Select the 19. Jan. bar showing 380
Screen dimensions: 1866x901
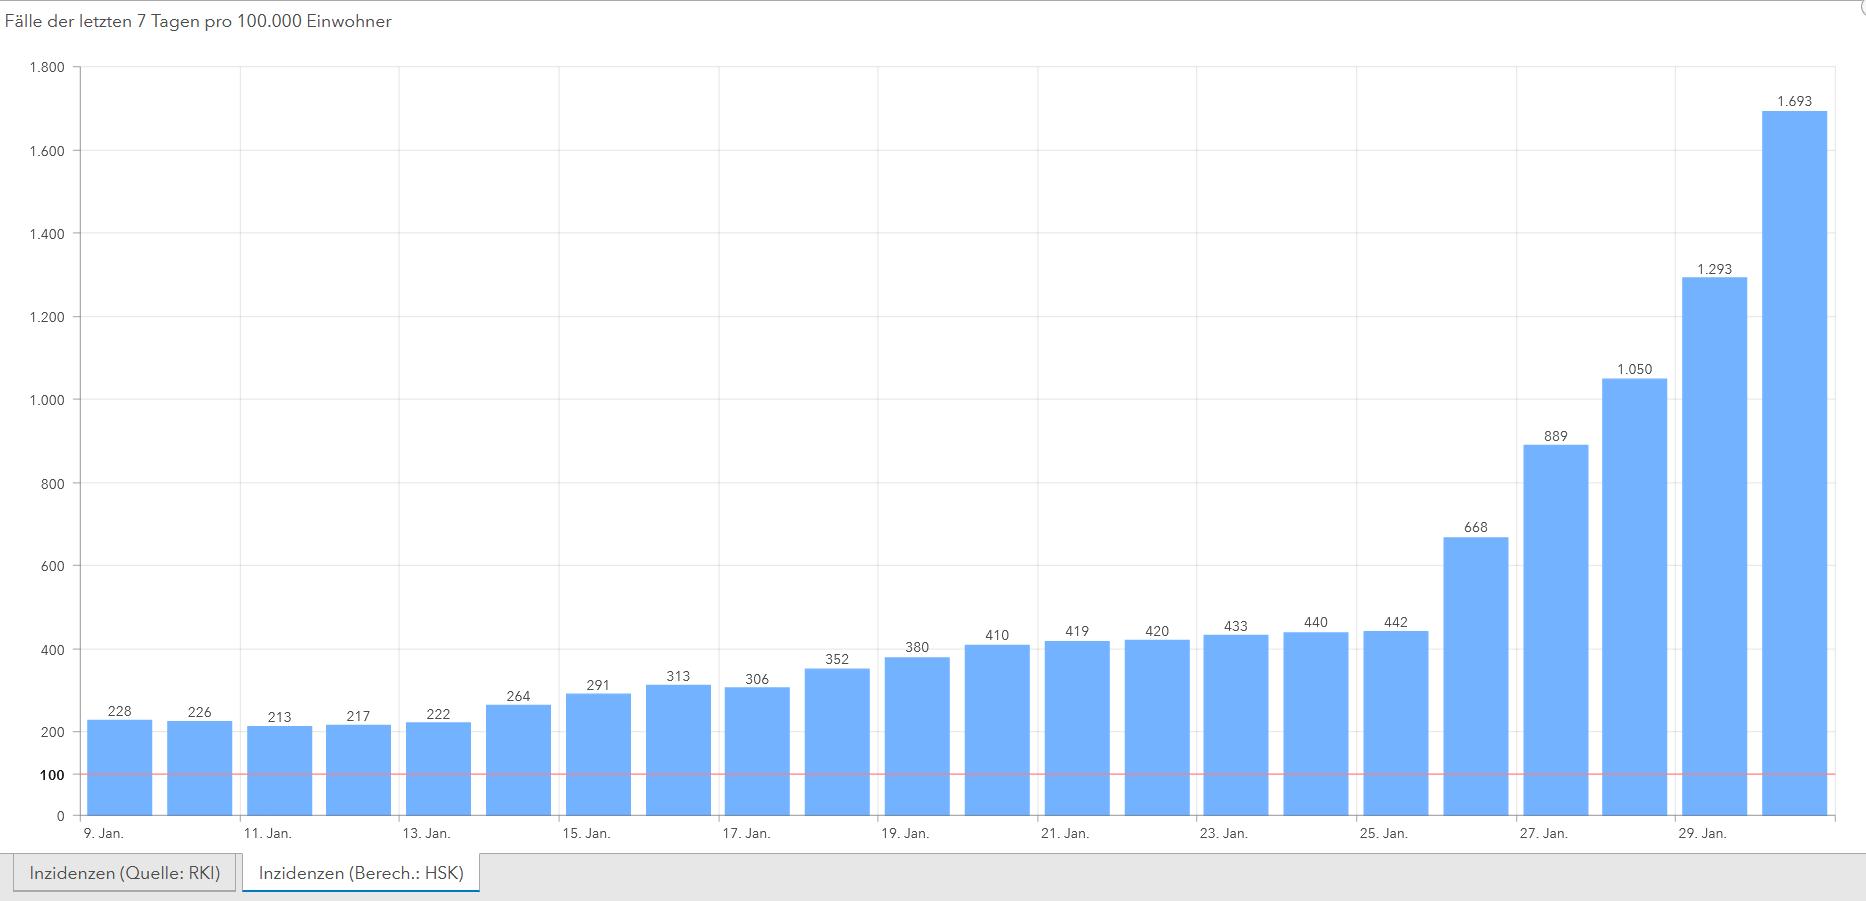click(917, 736)
